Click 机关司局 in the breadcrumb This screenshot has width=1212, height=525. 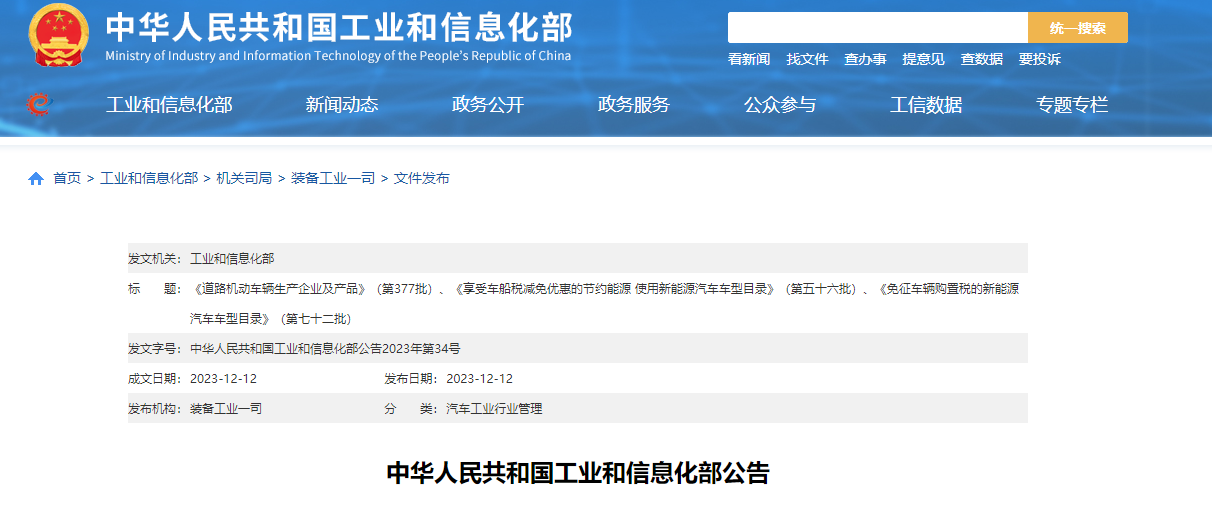point(244,179)
